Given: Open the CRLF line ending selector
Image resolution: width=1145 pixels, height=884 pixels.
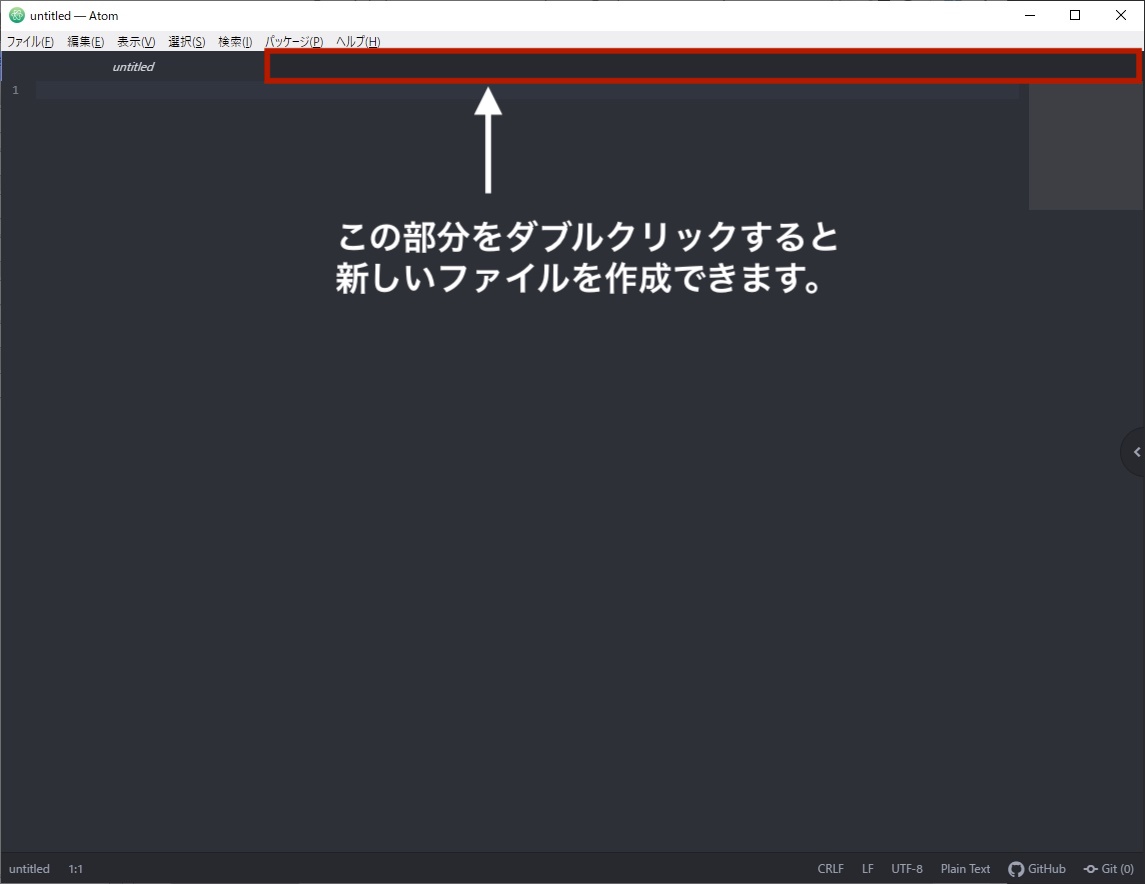Looking at the screenshot, I should click(830, 869).
